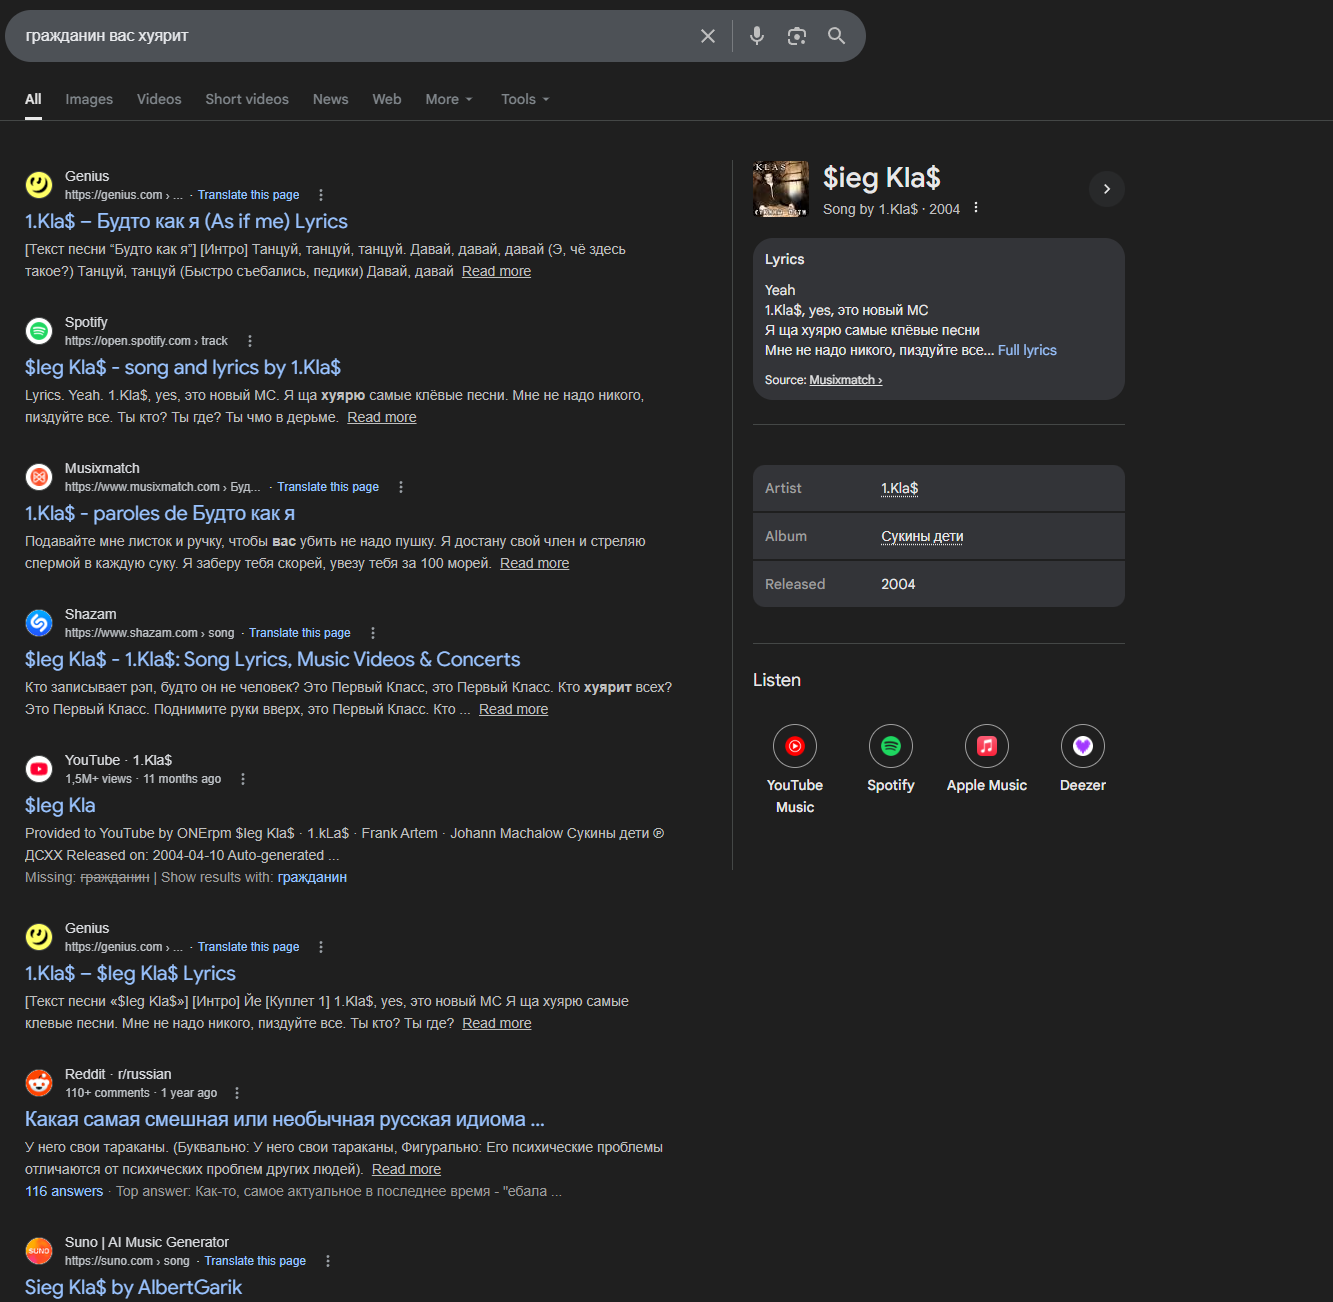
Task: Switch to the Web tab
Action: [387, 99]
